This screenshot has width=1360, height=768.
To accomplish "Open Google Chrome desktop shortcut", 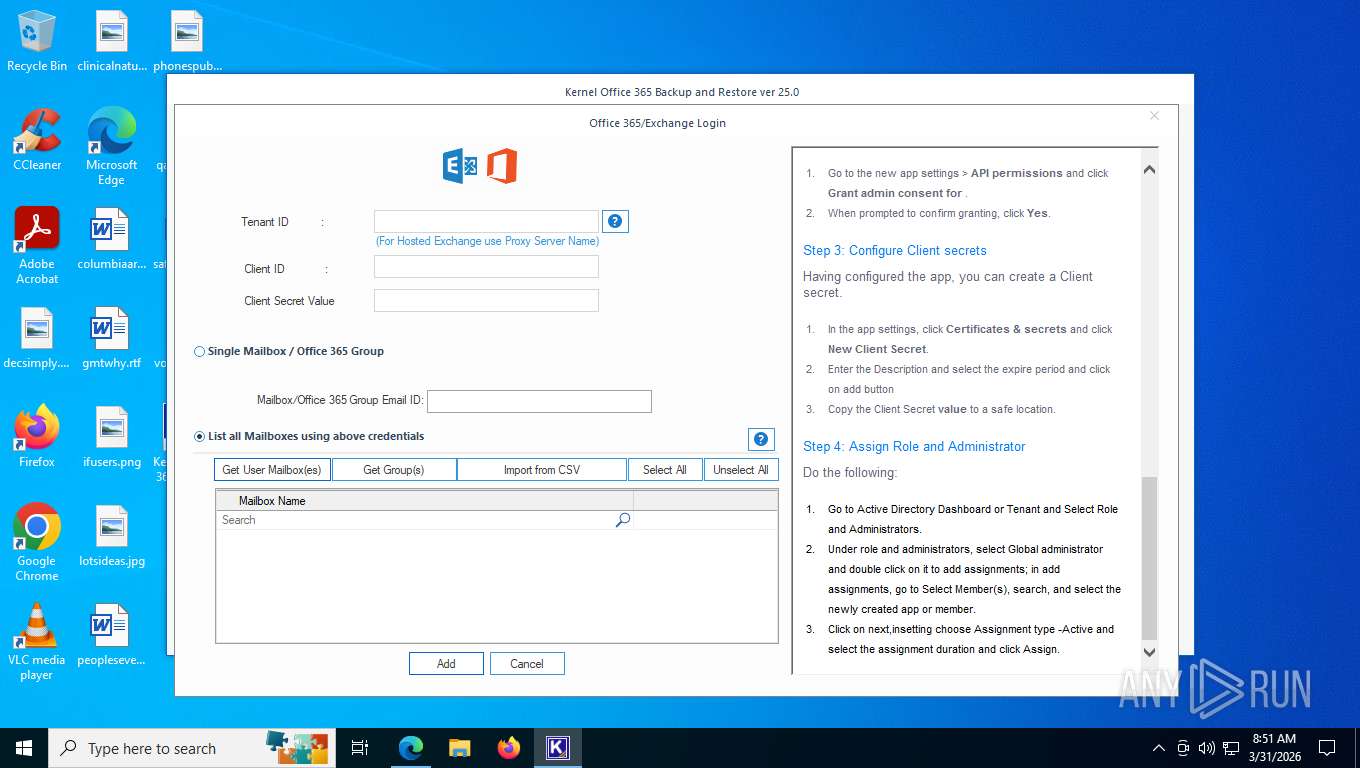I will [37, 543].
